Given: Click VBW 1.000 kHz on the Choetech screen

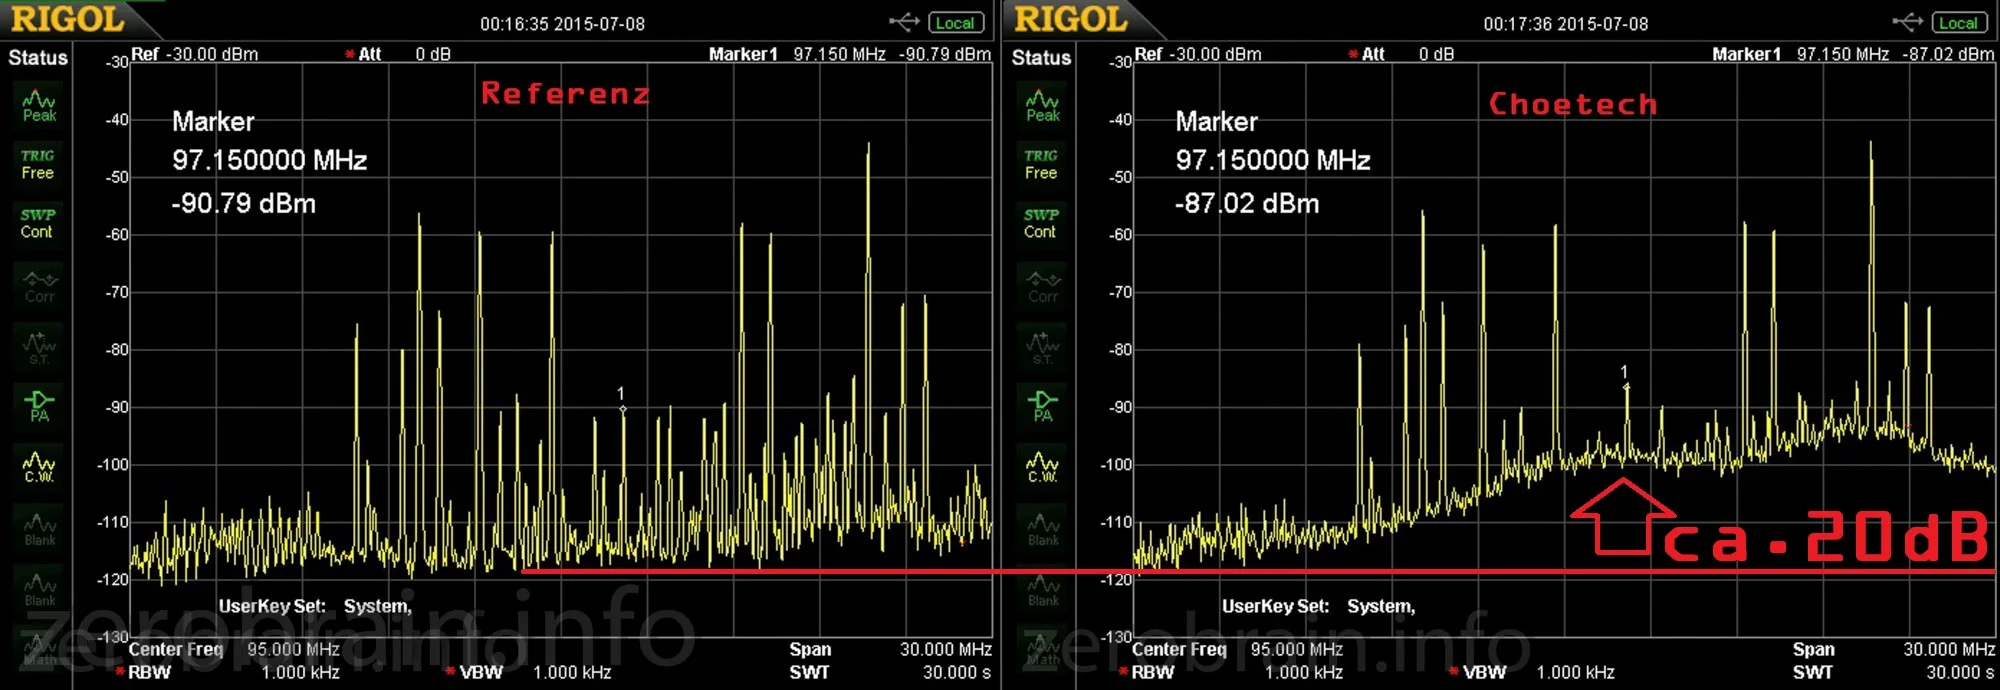Looking at the screenshot, I should pos(1532,672).
